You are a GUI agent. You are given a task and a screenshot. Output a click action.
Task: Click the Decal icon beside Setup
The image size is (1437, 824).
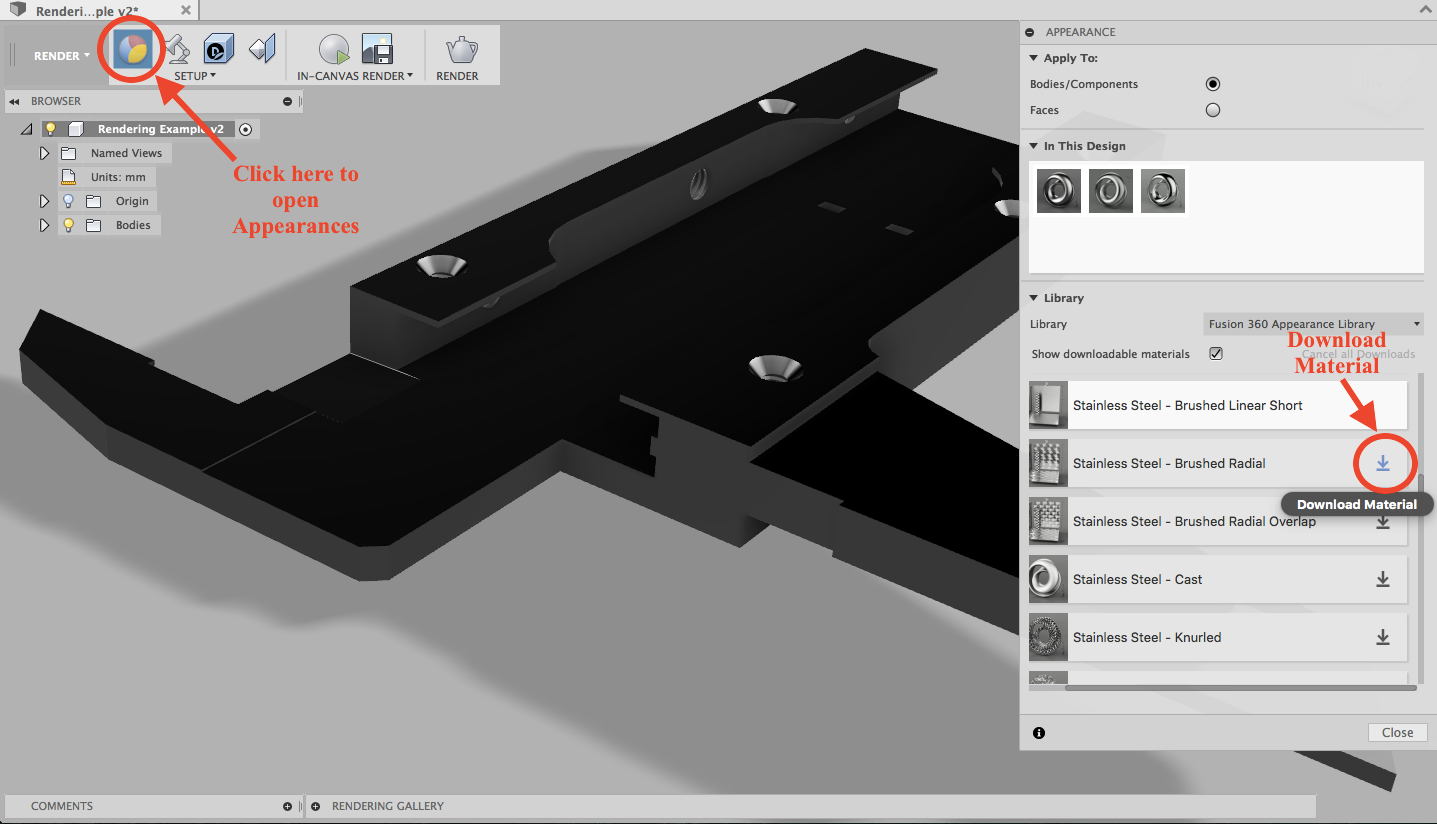pos(262,48)
